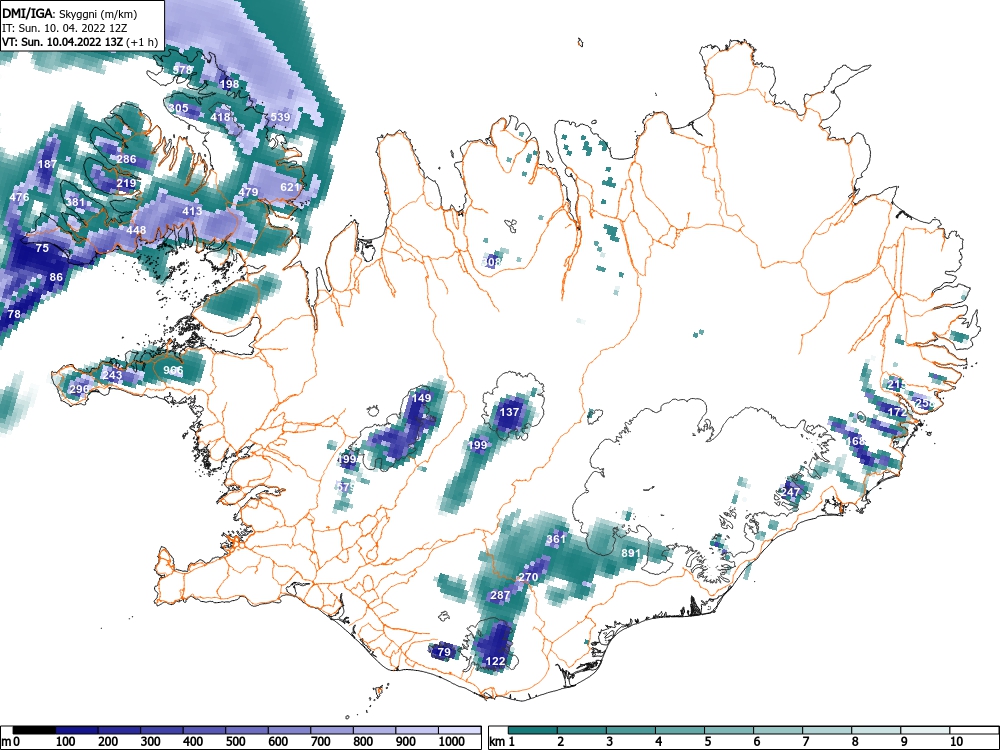Click the visibility value 479 on the map

point(248,192)
